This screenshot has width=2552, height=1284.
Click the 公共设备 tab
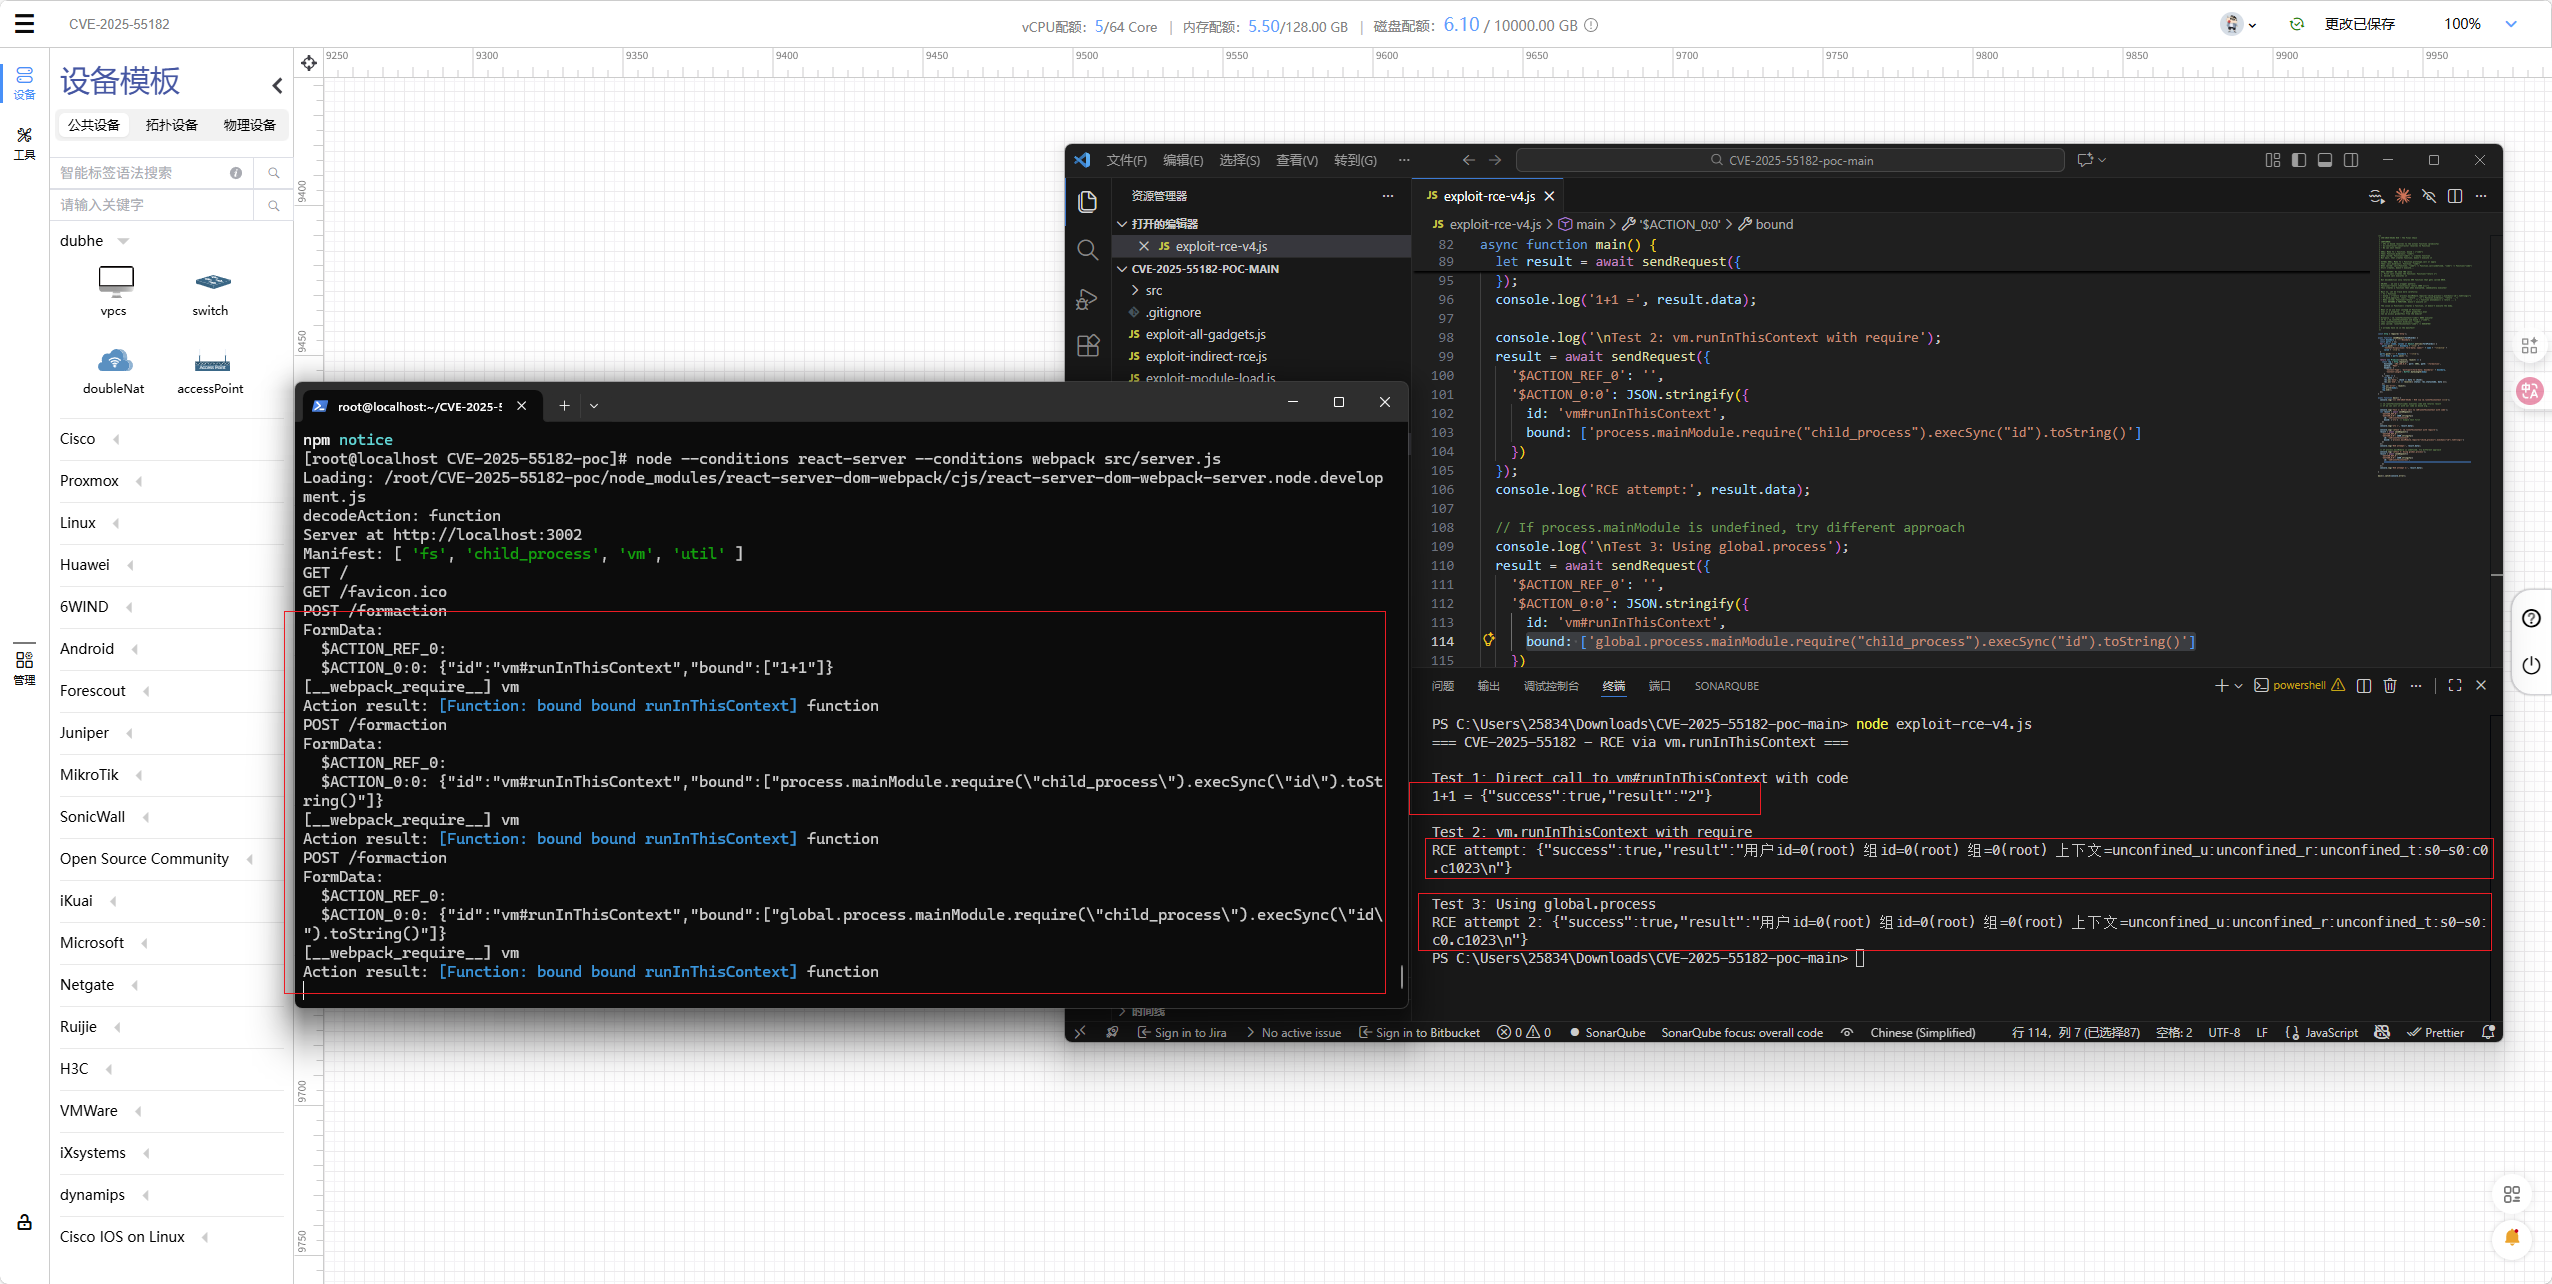[94, 125]
